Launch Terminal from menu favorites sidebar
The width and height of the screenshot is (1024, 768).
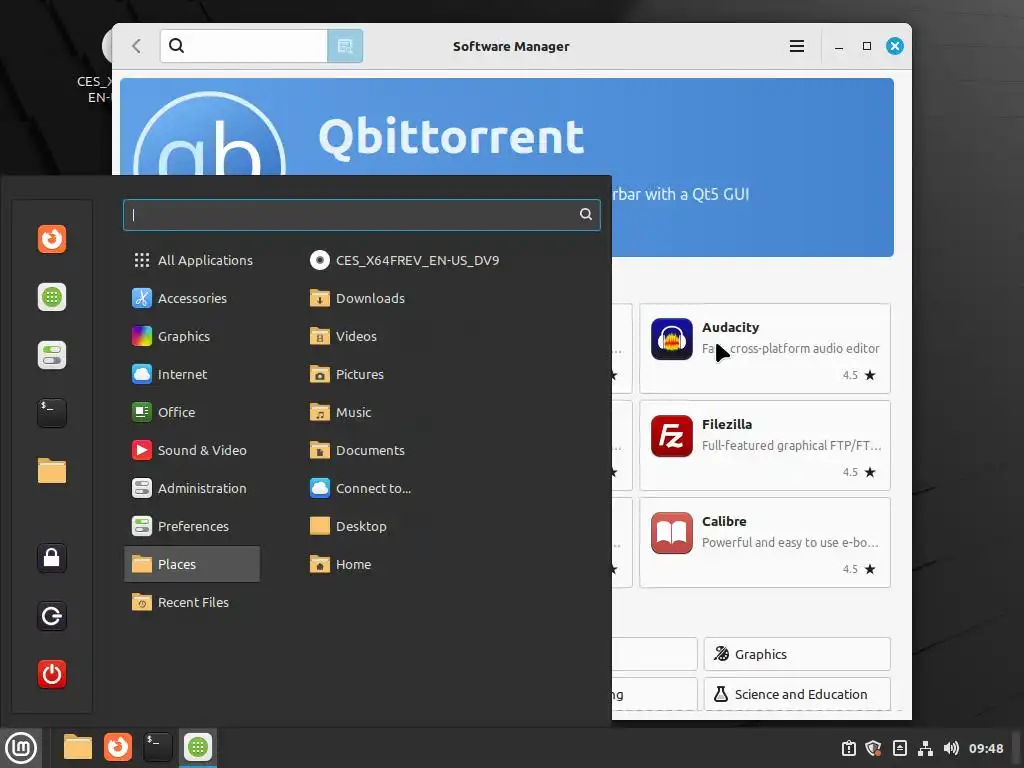point(52,413)
